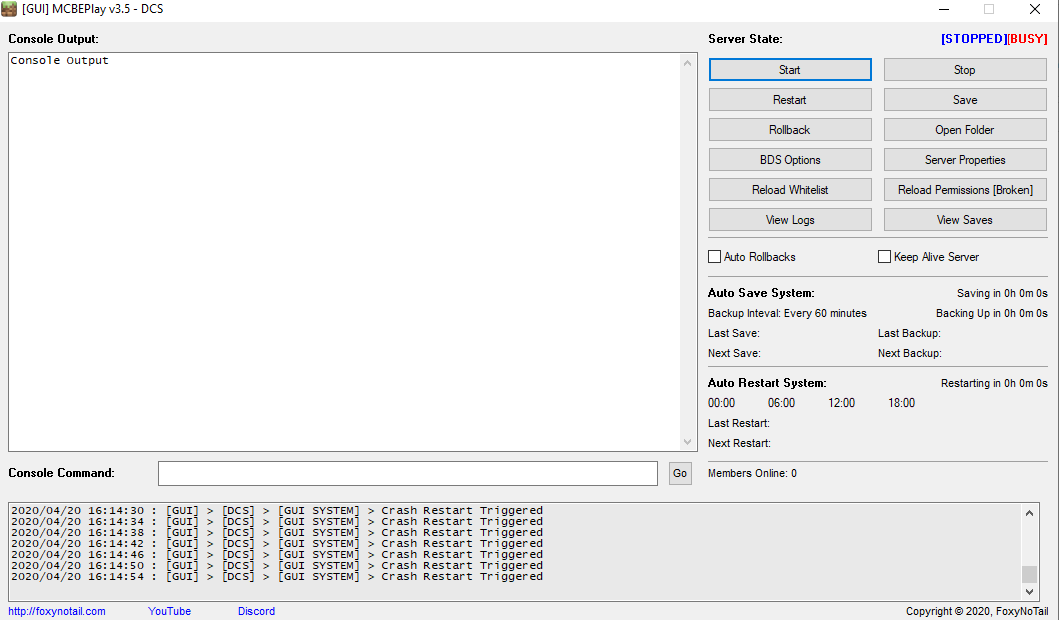Viewport: 1059px width, 620px height.
Task: Open the Discord link
Action: (256, 611)
